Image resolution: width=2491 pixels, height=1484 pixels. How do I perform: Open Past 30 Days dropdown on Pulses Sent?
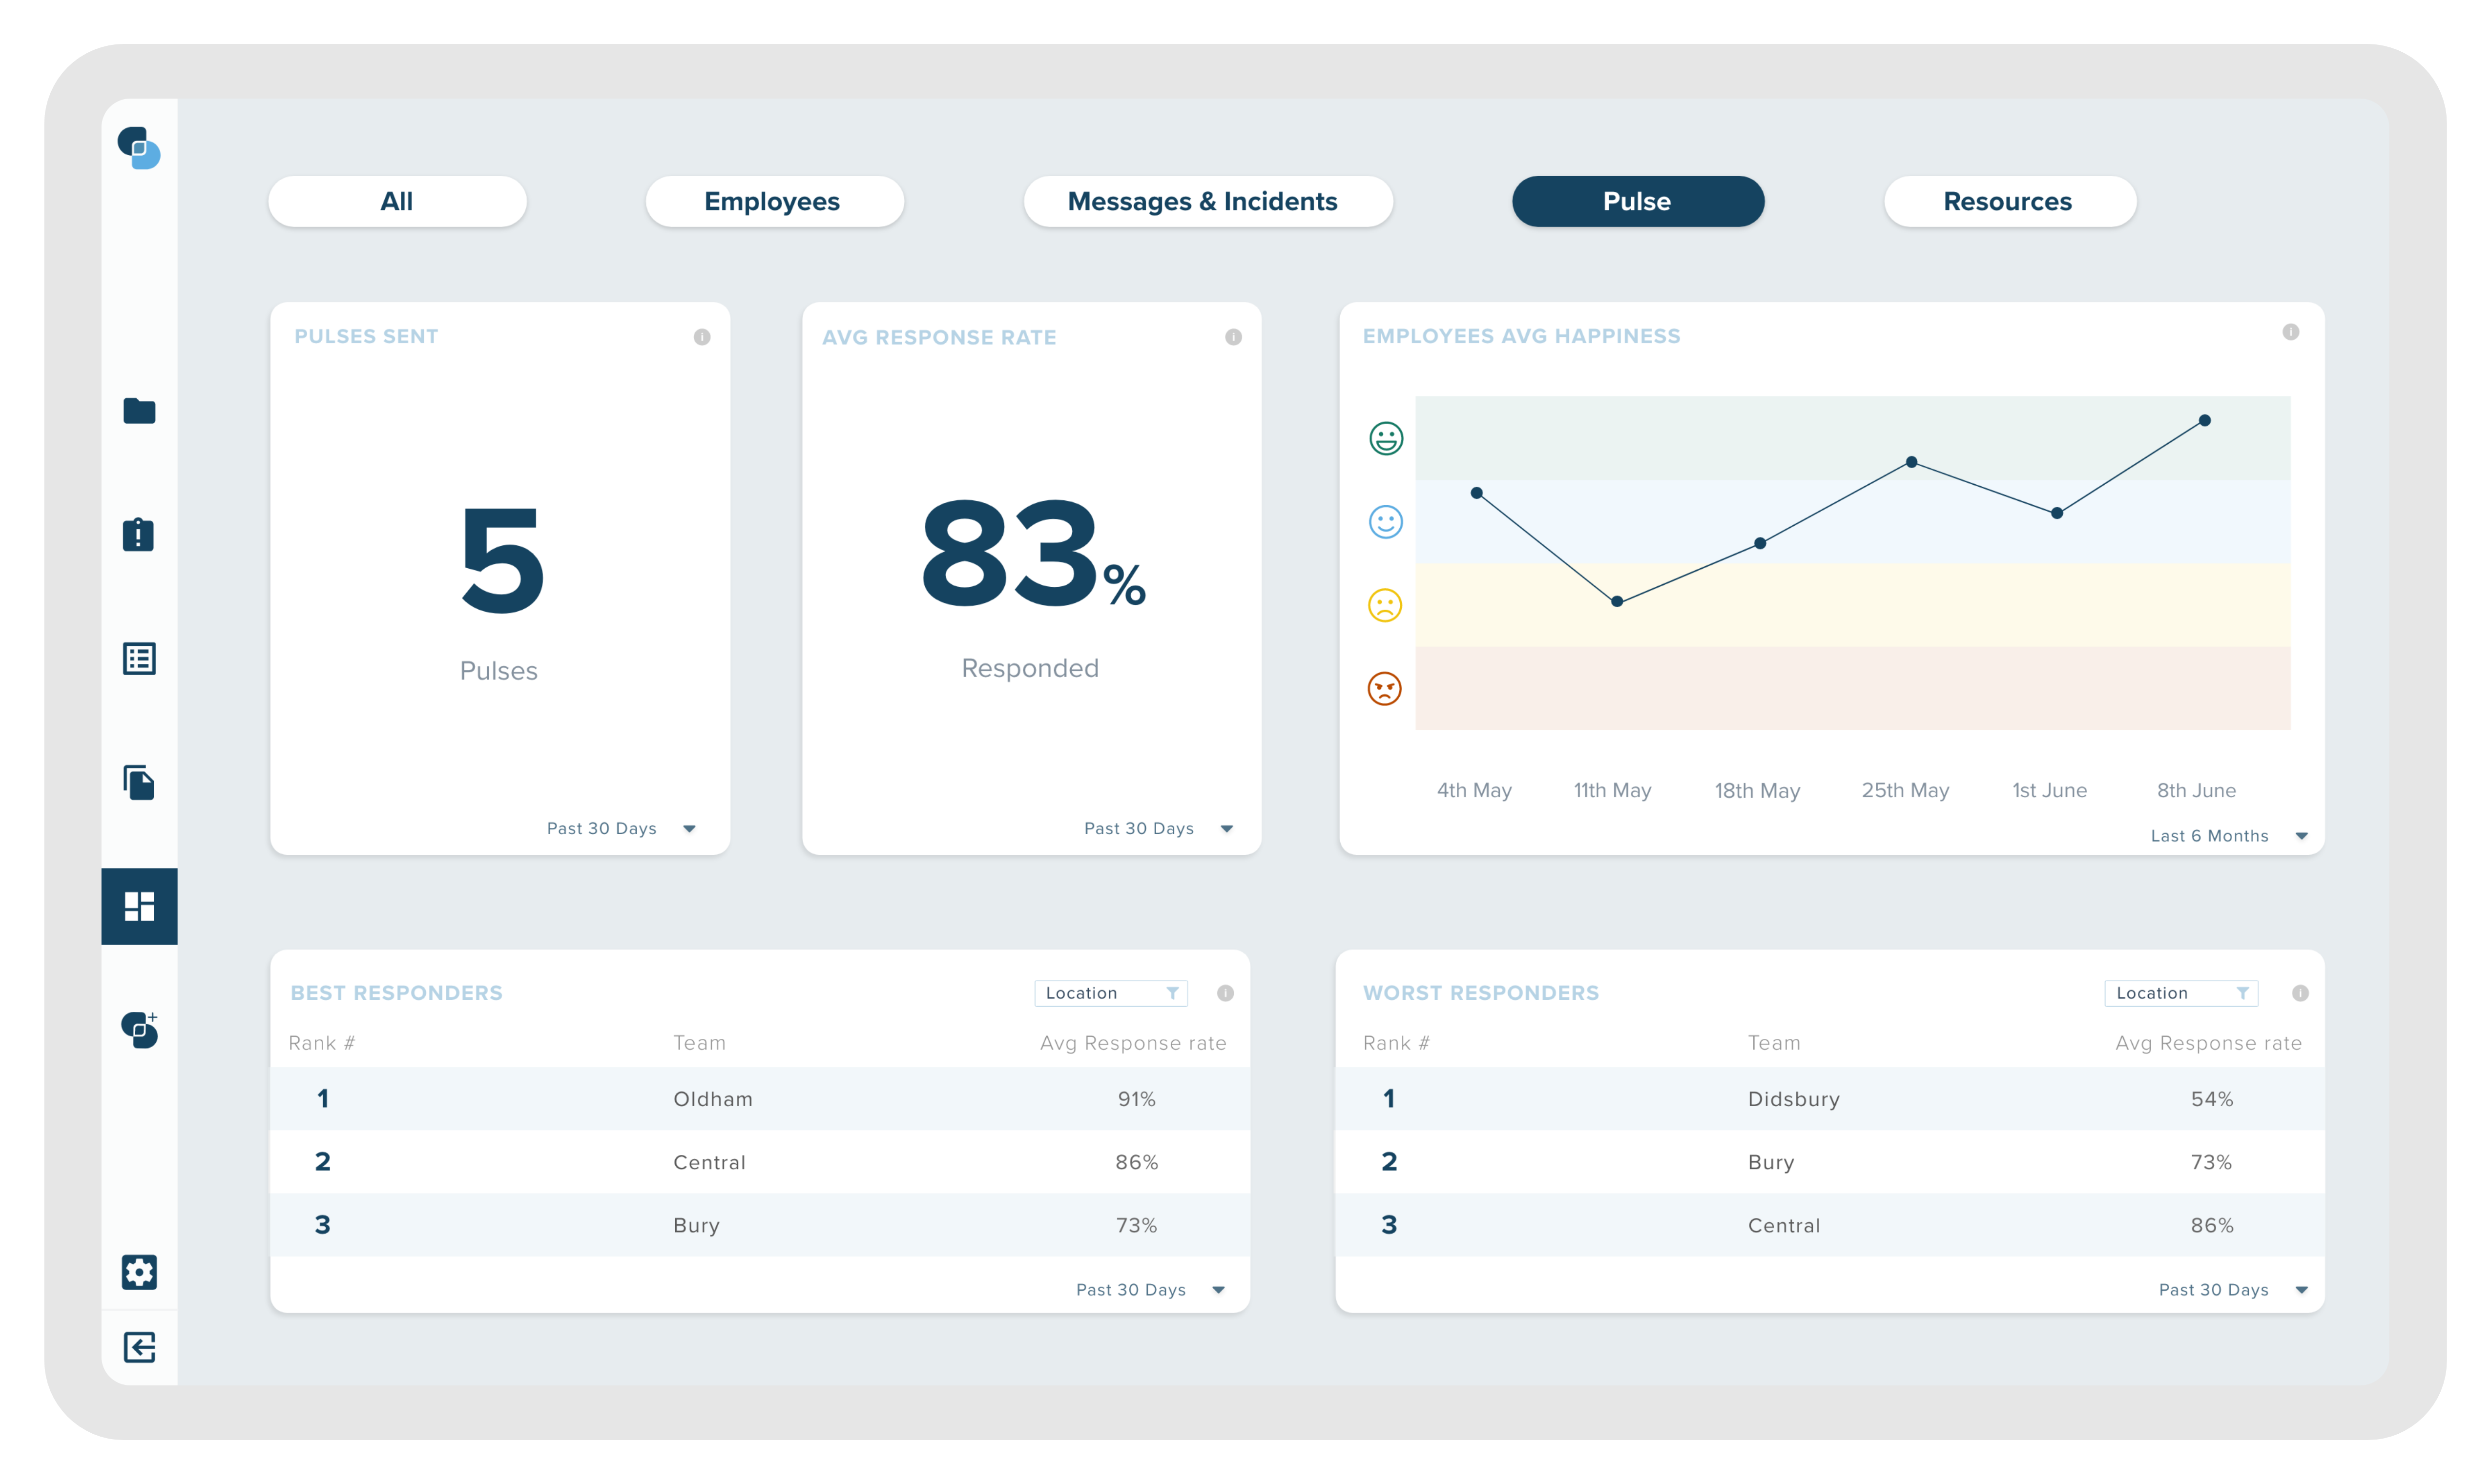621,828
